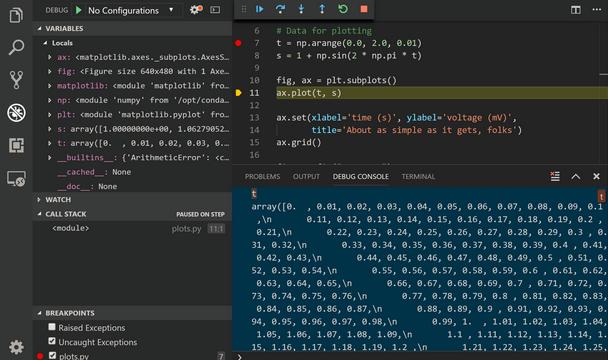Screen dimensions: 608x360
Task: Start debugging with the green play arrow
Action: coord(79,10)
